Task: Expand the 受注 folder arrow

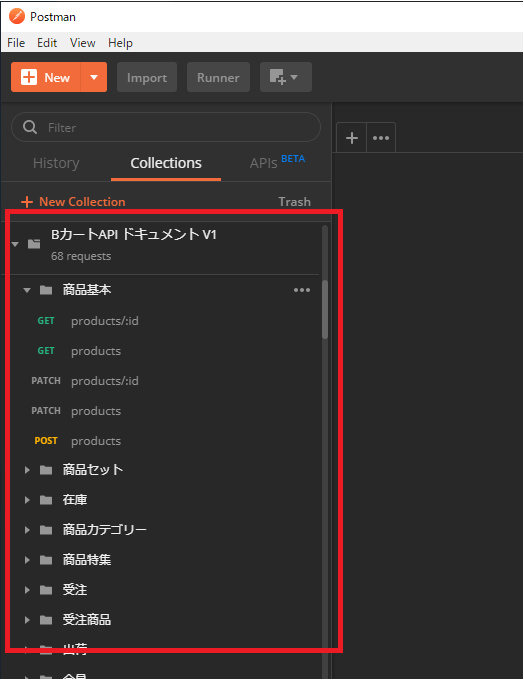Action: coord(27,590)
